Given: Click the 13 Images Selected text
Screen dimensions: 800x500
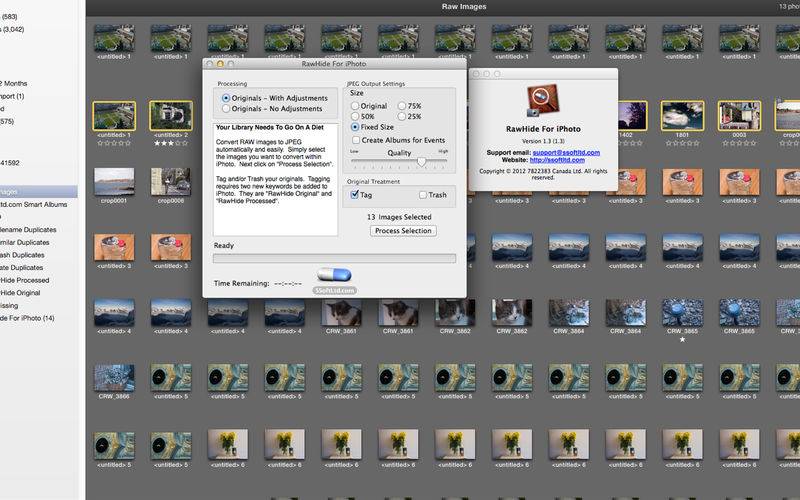Looking at the screenshot, I should coord(399,217).
